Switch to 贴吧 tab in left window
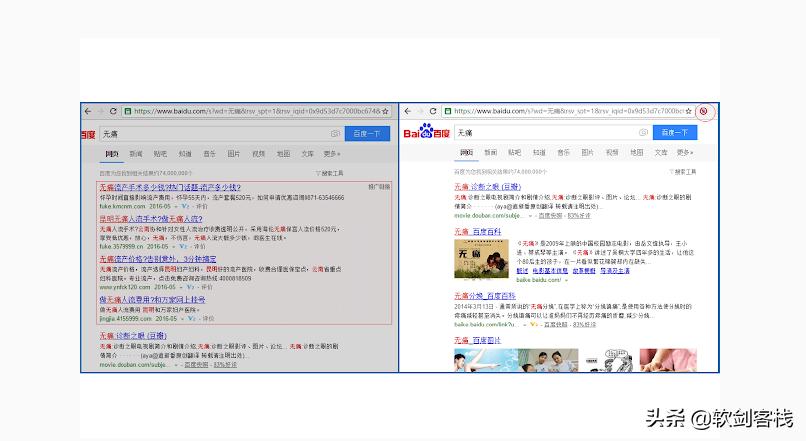Screen dimensions: 806x441 (x=160, y=154)
